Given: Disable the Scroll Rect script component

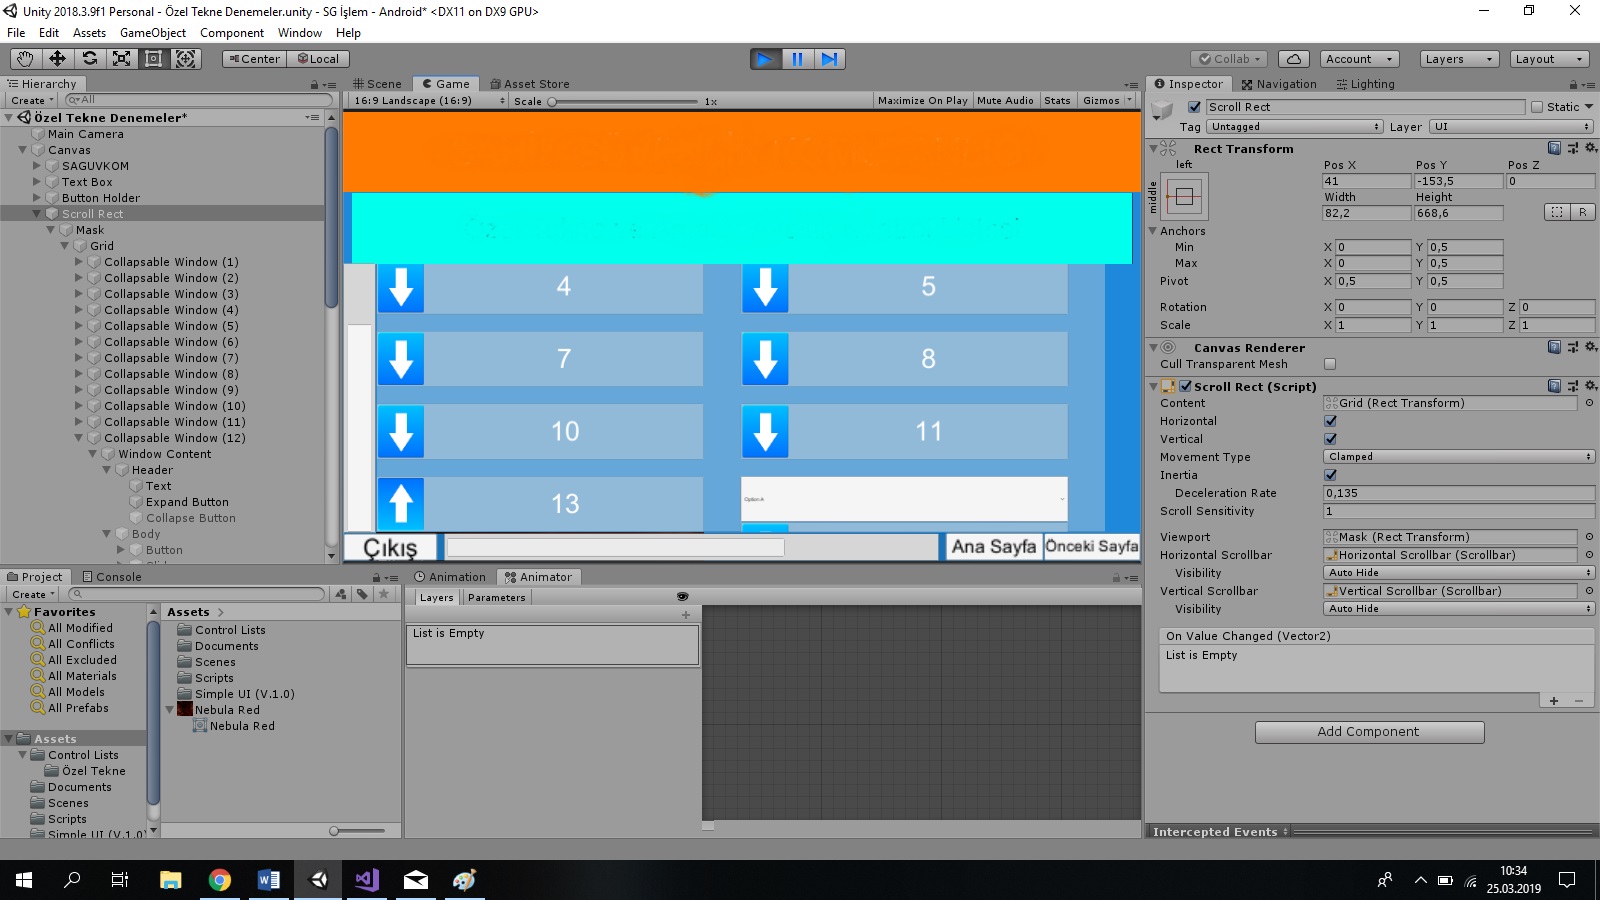Looking at the screenshot, I should (x=1186, y=386).
